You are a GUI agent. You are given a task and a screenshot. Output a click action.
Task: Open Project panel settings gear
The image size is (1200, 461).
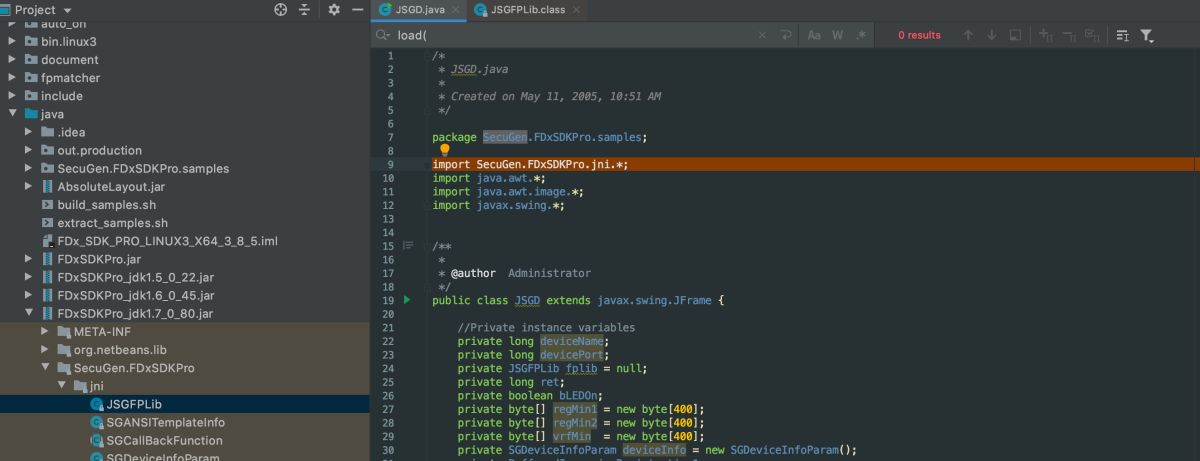[x=334, y=9]
